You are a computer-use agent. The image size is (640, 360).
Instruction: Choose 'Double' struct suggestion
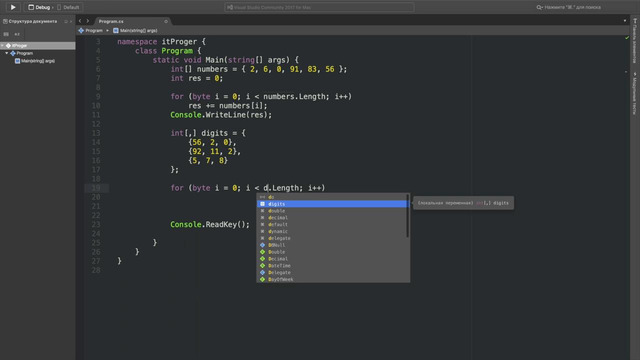click(332, 252)
